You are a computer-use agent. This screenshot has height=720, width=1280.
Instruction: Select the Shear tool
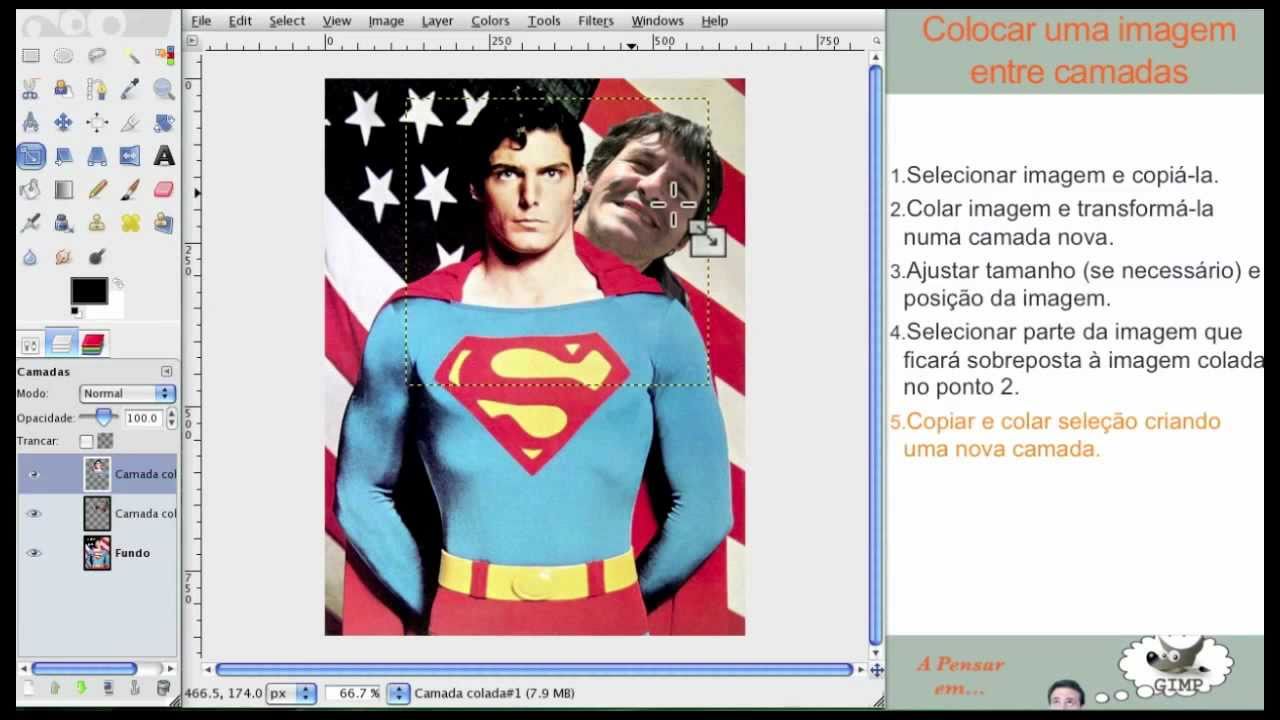coord(63,155)
